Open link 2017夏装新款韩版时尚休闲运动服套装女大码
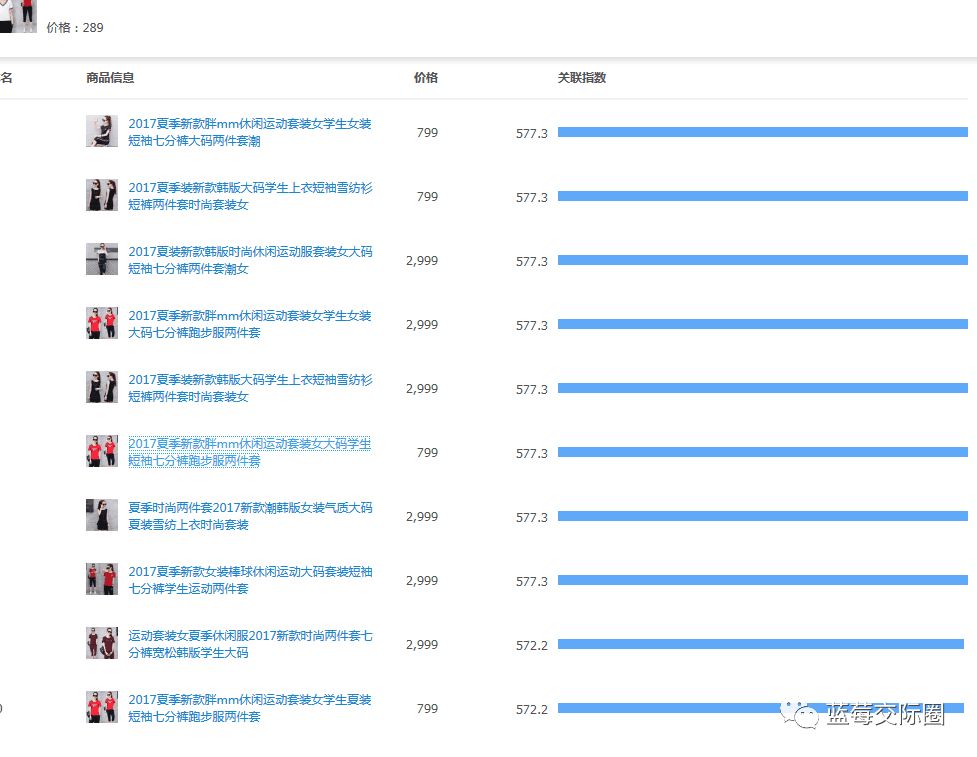 250,260
